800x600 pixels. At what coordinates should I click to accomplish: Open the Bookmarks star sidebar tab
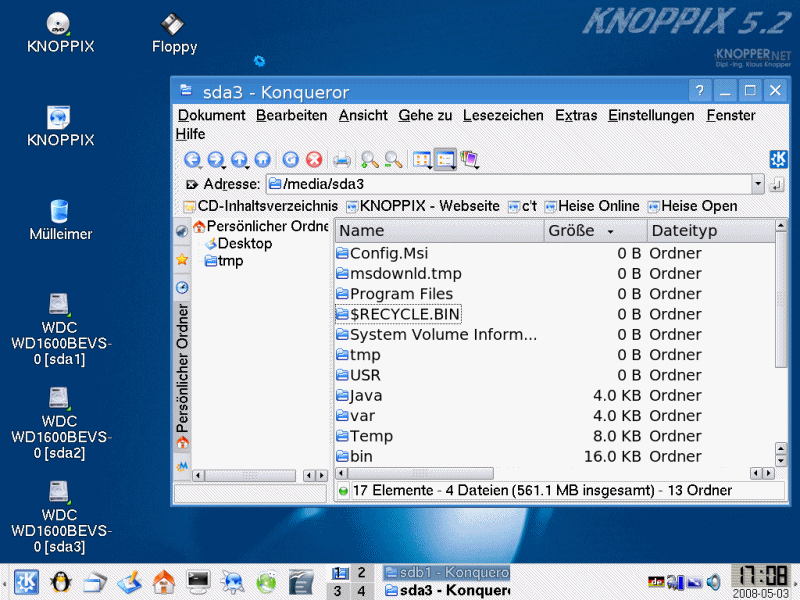[182, 259]
